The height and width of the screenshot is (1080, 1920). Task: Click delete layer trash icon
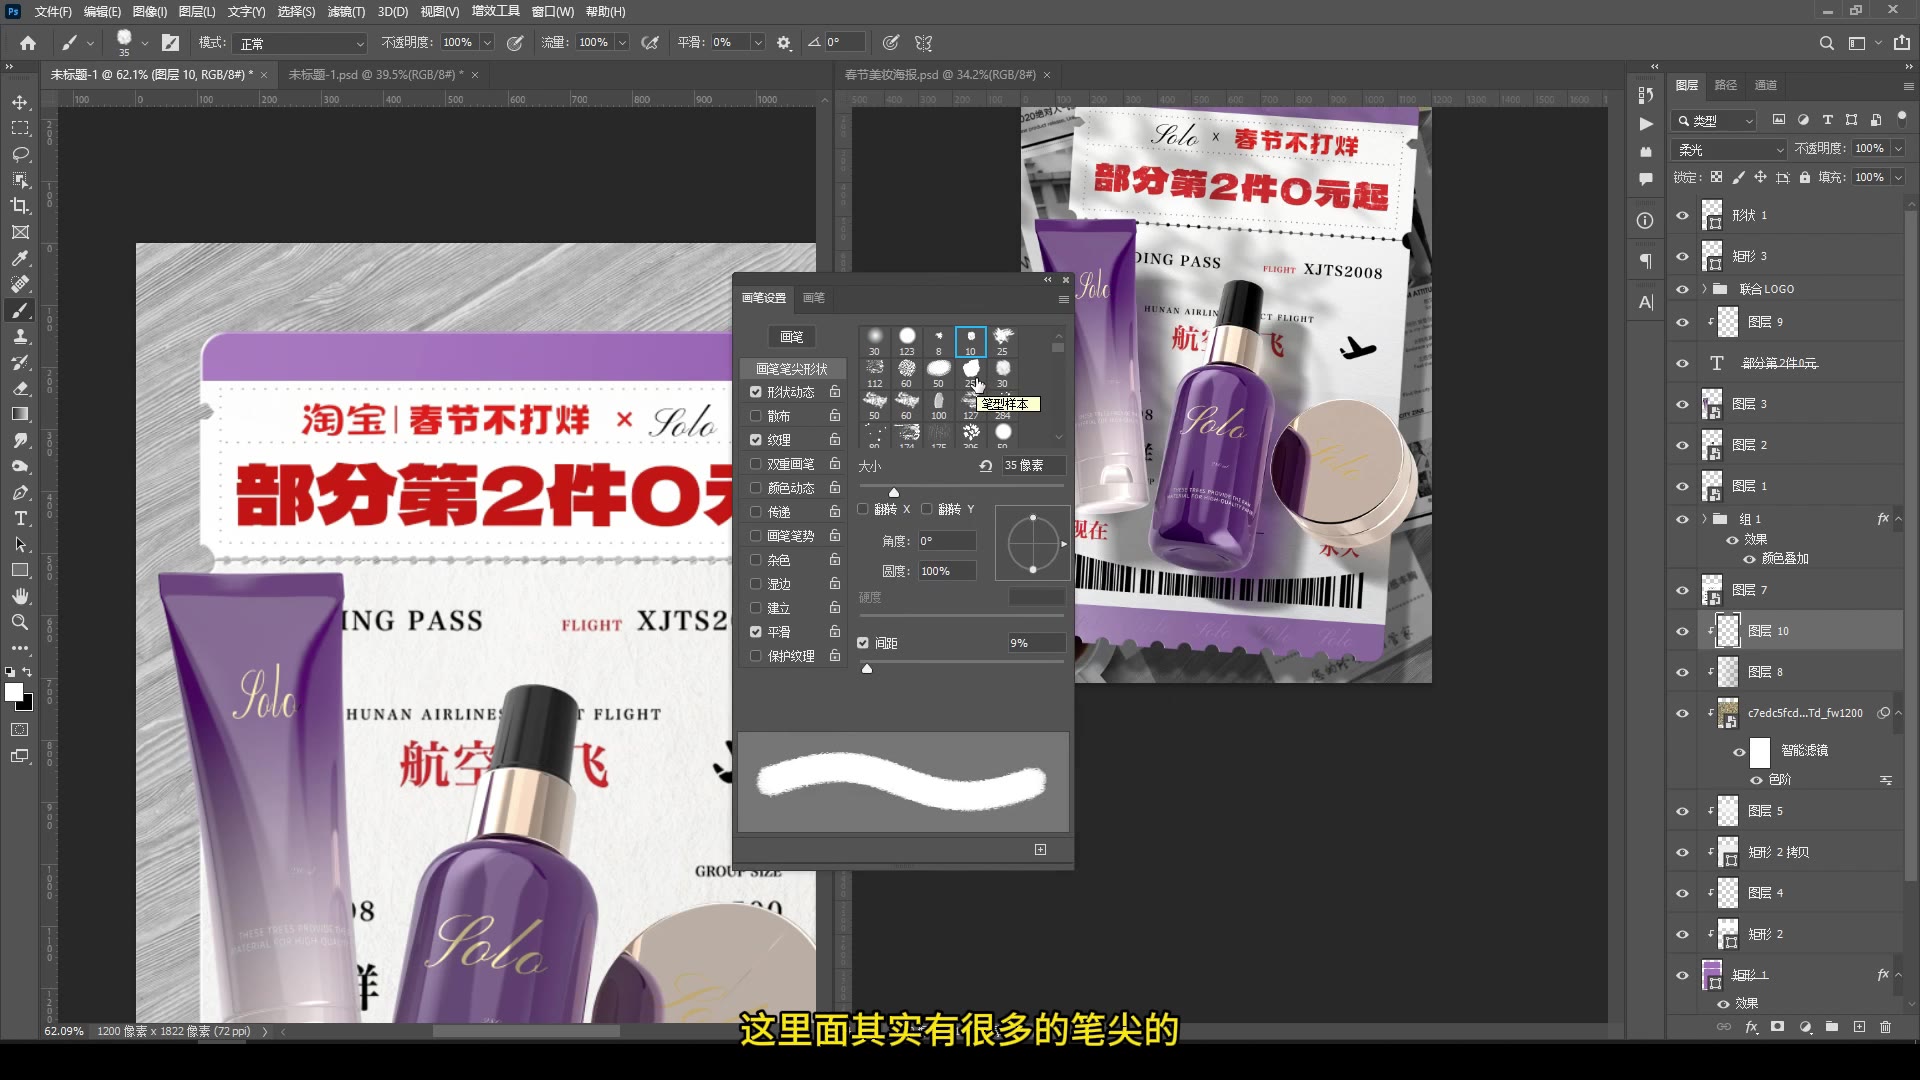[1885, 1027]
